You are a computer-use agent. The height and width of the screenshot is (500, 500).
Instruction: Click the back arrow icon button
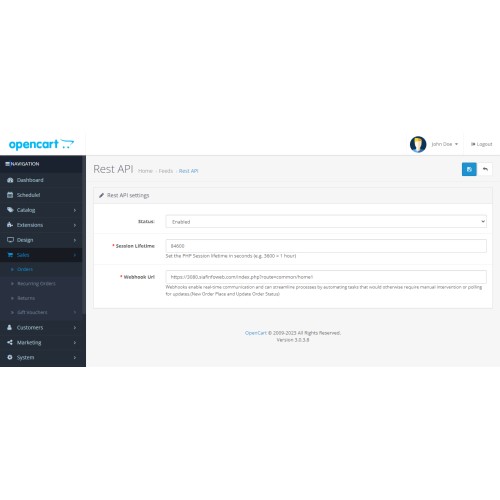[x=485, y=169]
